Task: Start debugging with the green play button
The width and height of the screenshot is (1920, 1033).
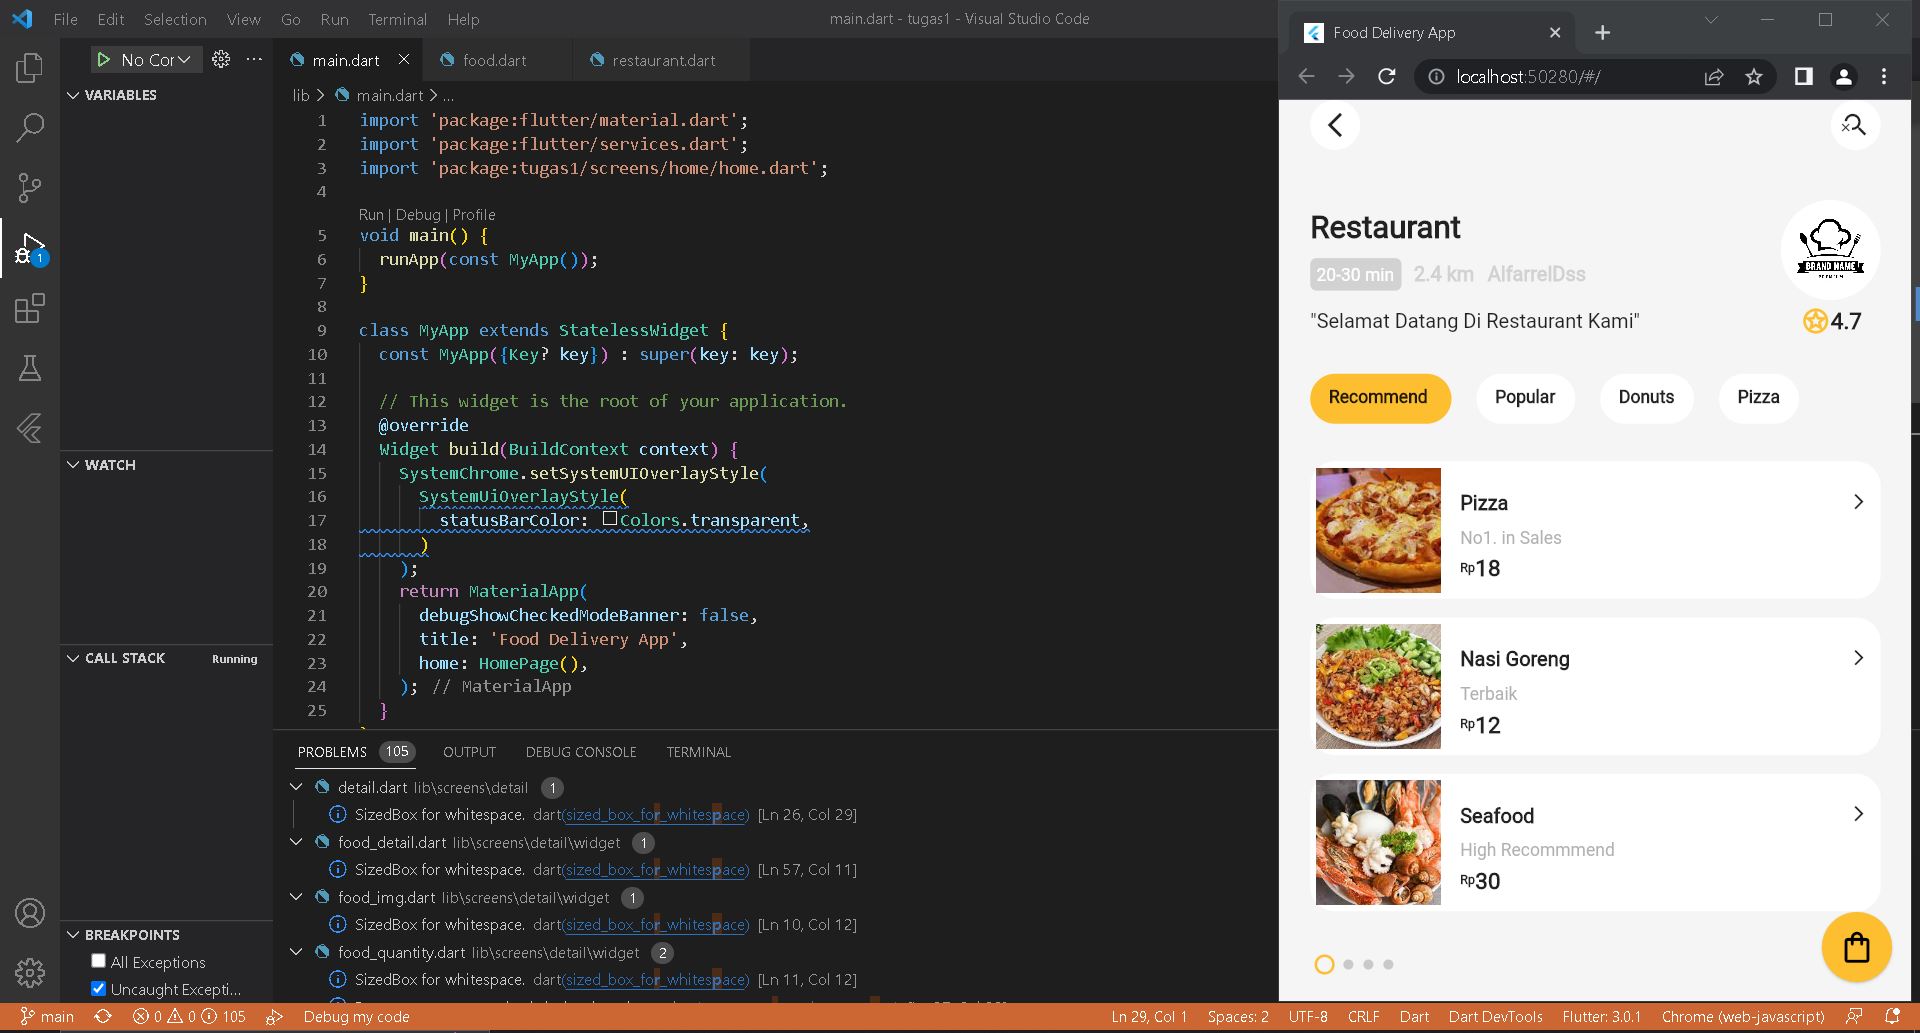Action: [104, 60]
